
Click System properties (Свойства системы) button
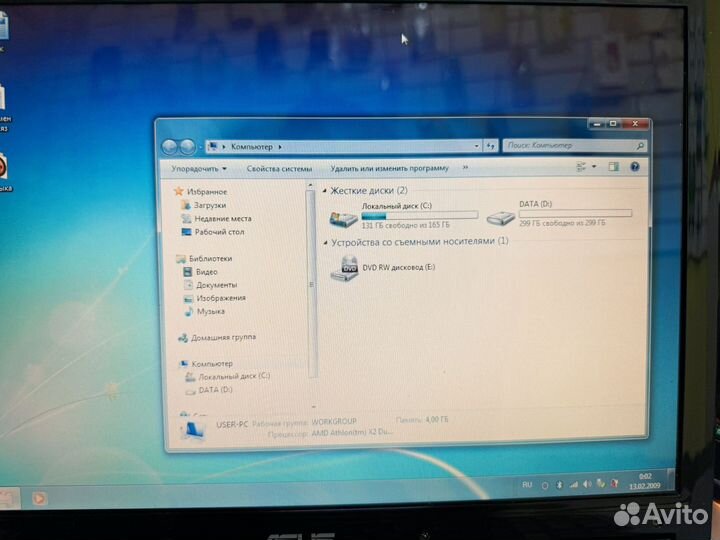279,169
